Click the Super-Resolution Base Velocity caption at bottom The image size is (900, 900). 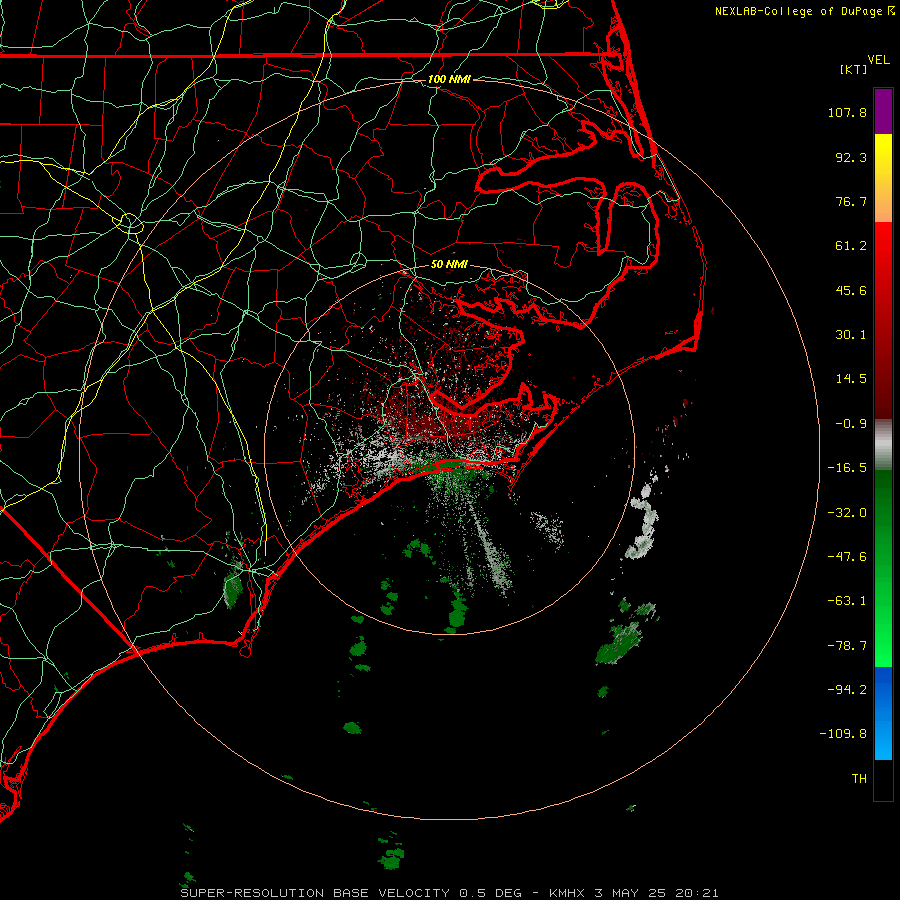click(449, 893)
